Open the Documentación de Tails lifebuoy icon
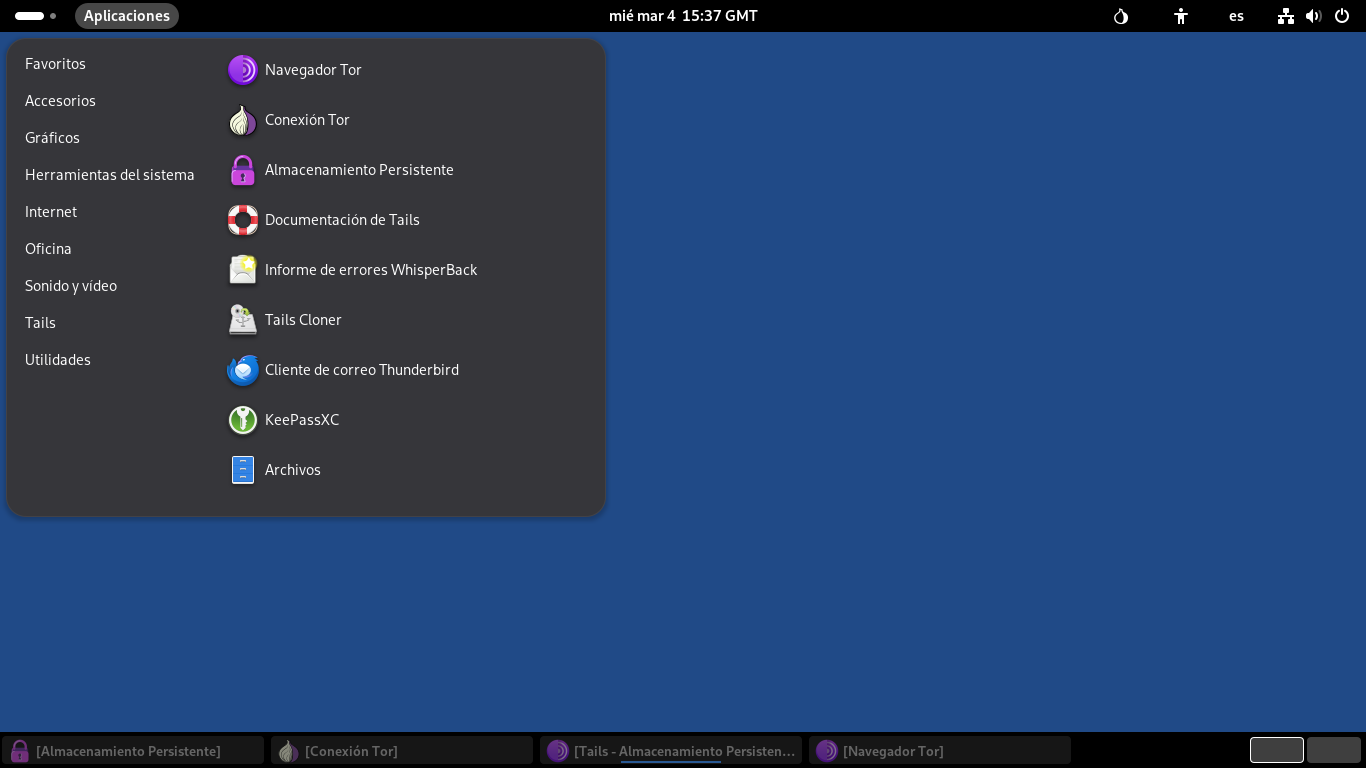This screenshot has width=1366, height=768. [243, 220]
